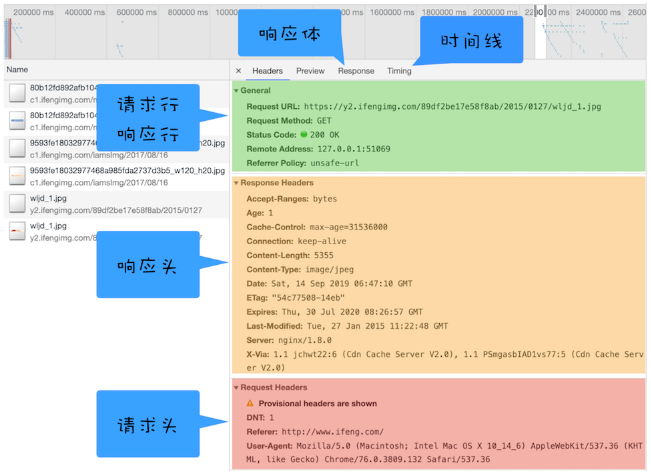Click the Date header value
This screenshot has height=473, width=651.
(x=342, y=284)
